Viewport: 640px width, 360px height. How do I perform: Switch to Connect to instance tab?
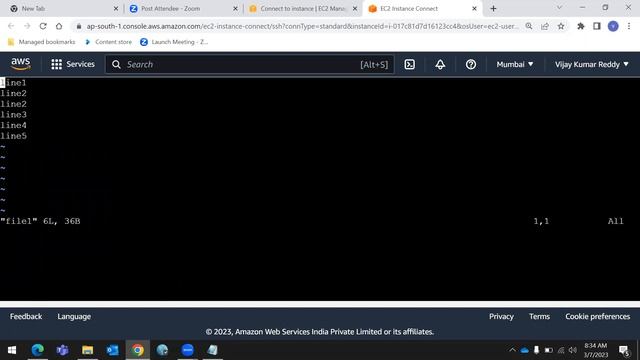pos(303,9)
